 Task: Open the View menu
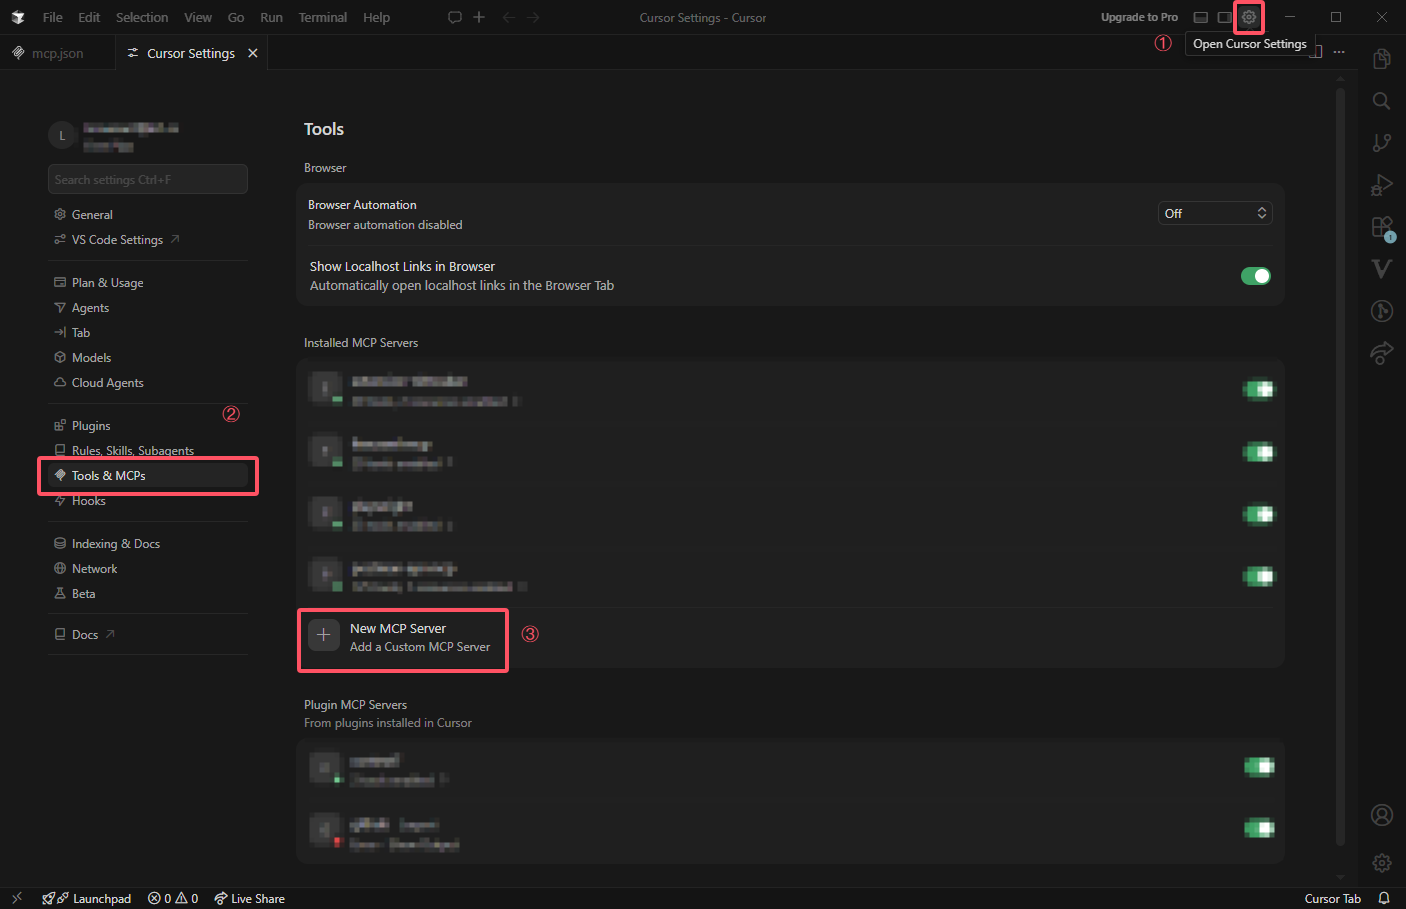click(198, 17)
